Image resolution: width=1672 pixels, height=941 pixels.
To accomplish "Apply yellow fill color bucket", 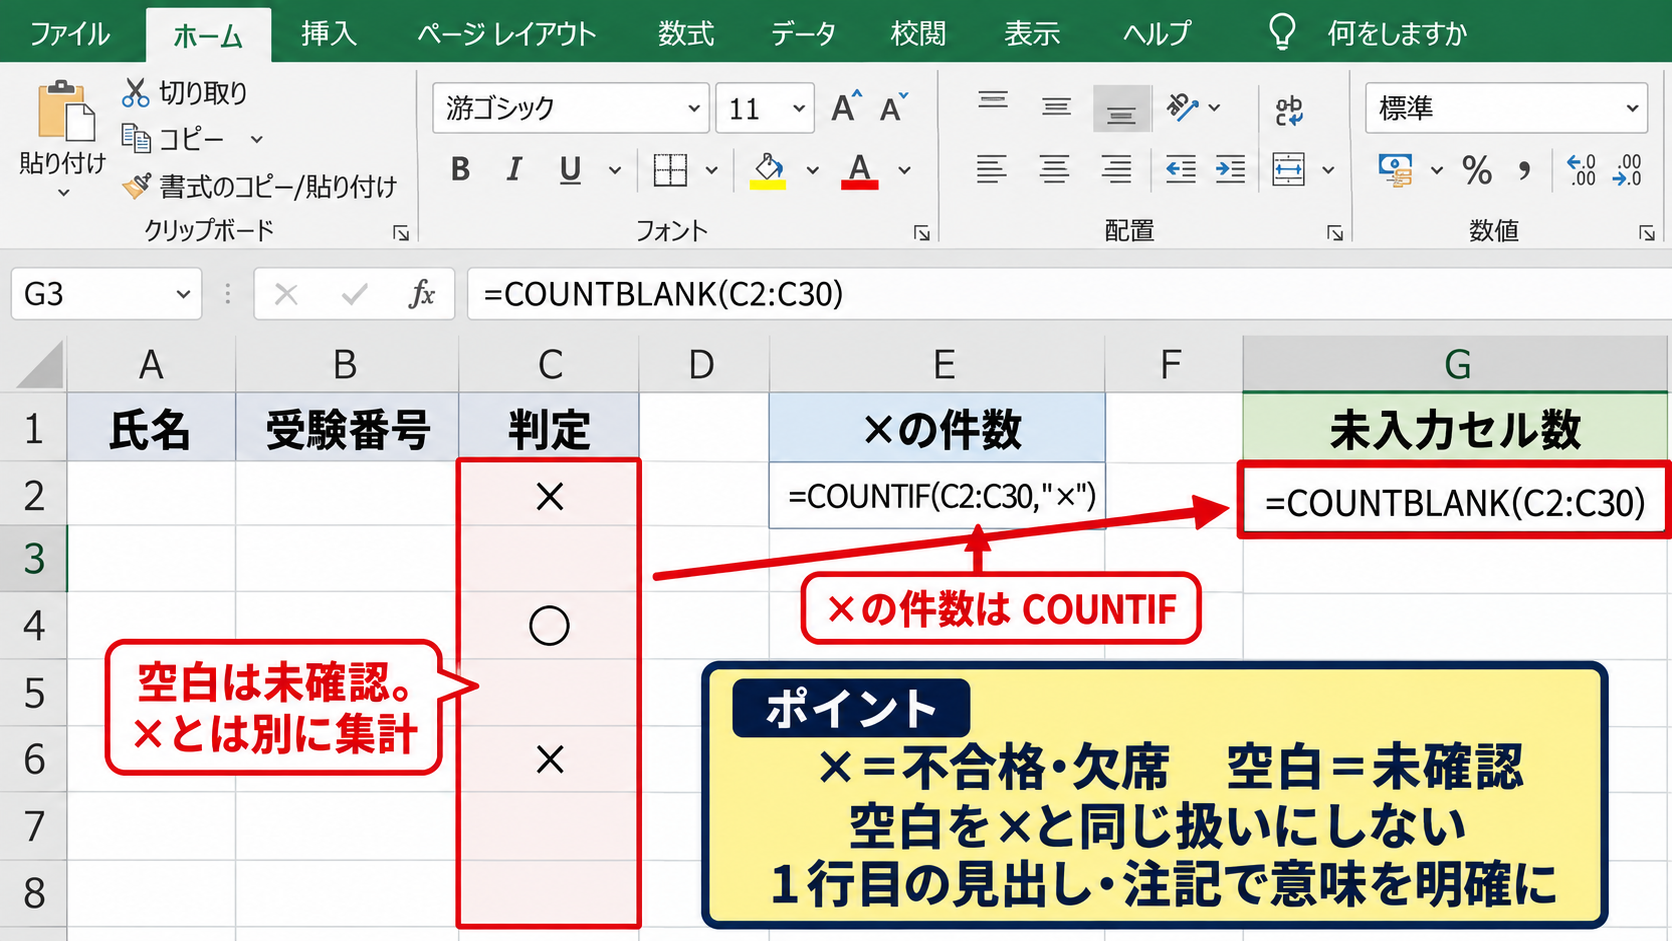I will click(768, 170).
